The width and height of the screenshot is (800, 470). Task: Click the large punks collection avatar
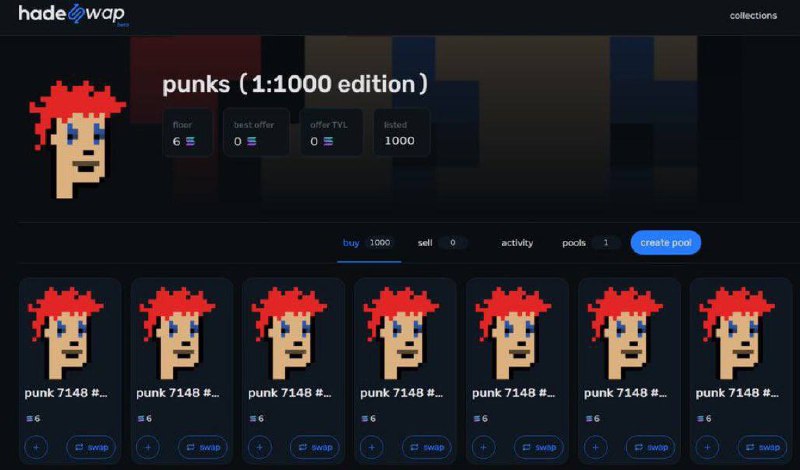tap(77, 139)
